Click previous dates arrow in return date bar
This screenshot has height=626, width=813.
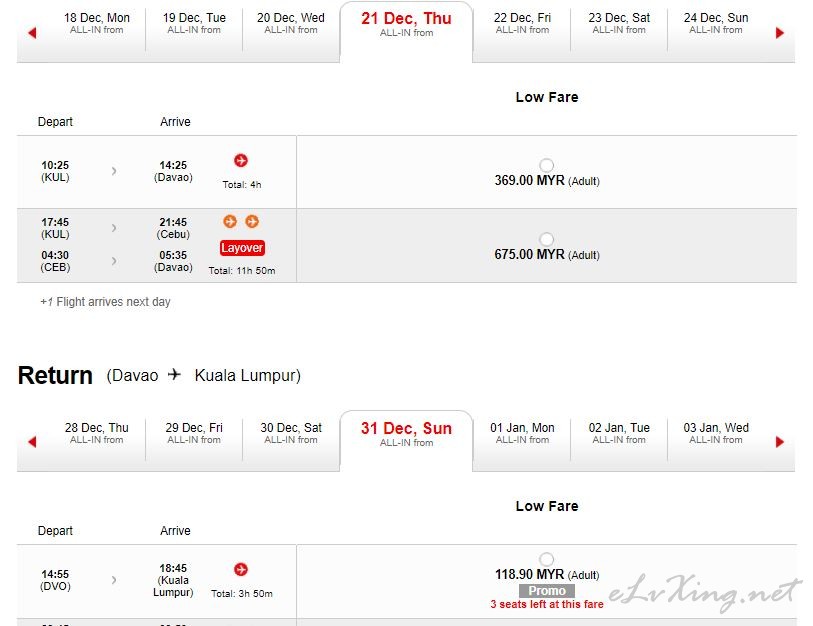click(32, 442)
